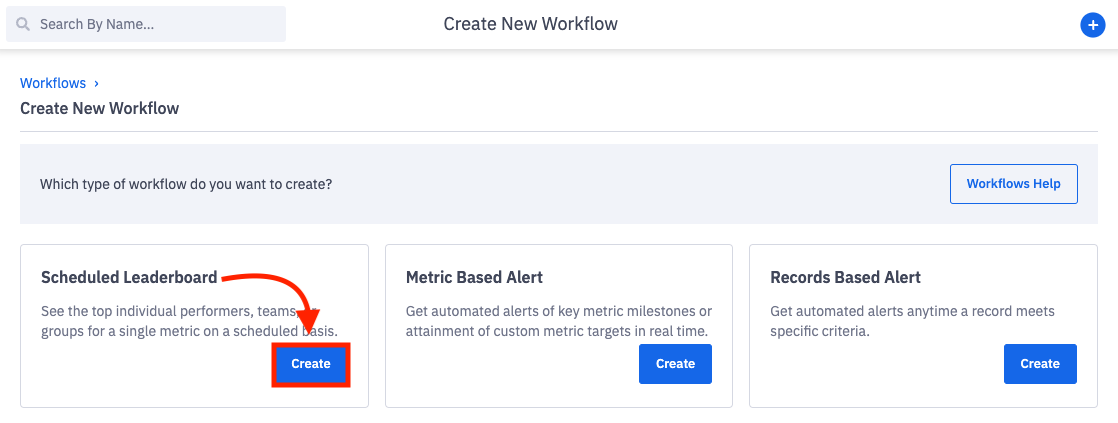This screenshot has width=1118, height=423.
Task: Select the Records Based Alert card title
Action: [845, 277]
